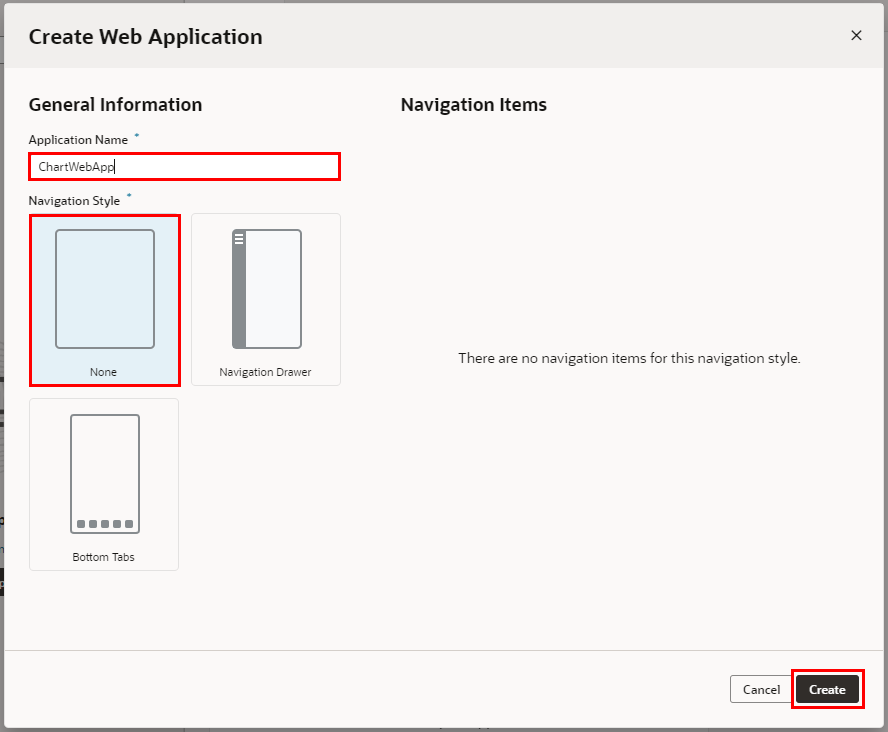Click the Navigation Drawer layout icon
This screenshot has height=732, width=888.
267,289
